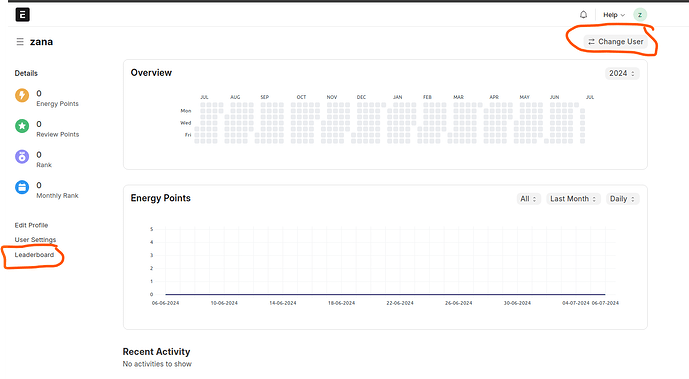
Task: Go to the Leaderboard link
Action: 34,255
